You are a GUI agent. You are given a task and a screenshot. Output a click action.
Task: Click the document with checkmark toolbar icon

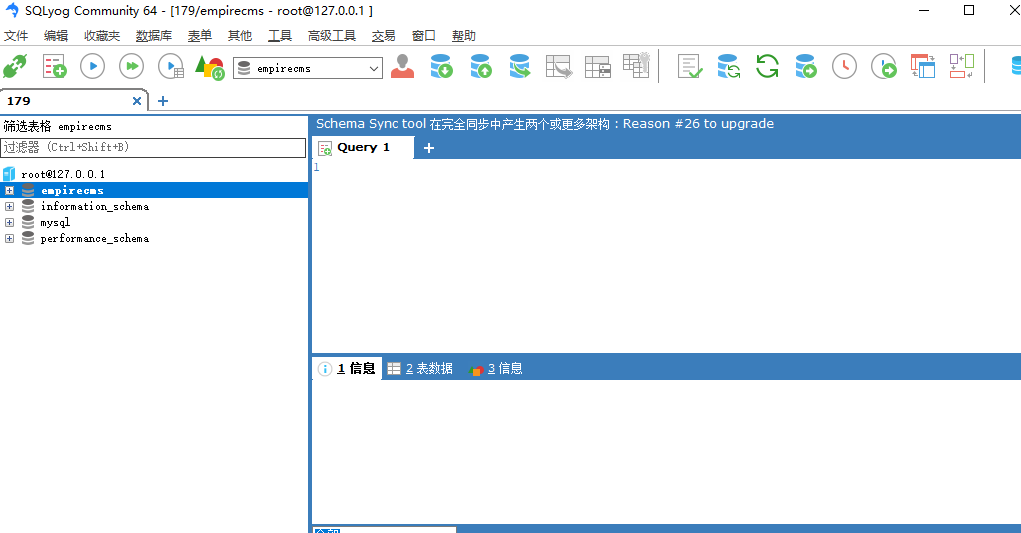coord(690,66)
